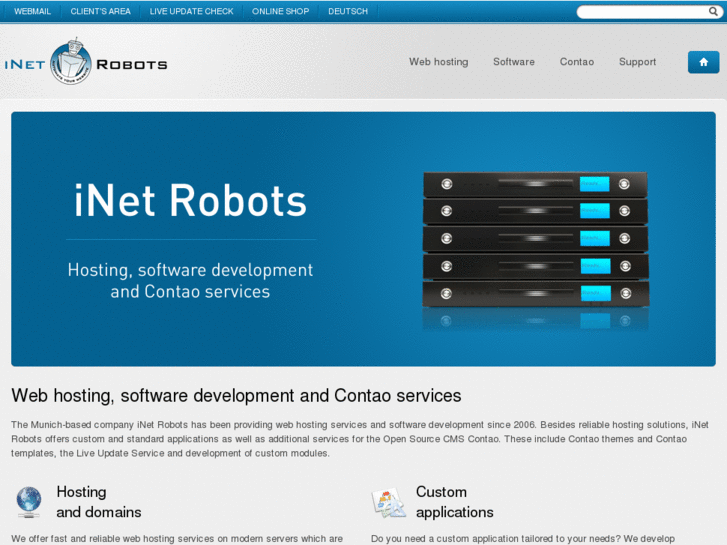
Task: Click the Custom applications heading
Action: click(454, 502)
